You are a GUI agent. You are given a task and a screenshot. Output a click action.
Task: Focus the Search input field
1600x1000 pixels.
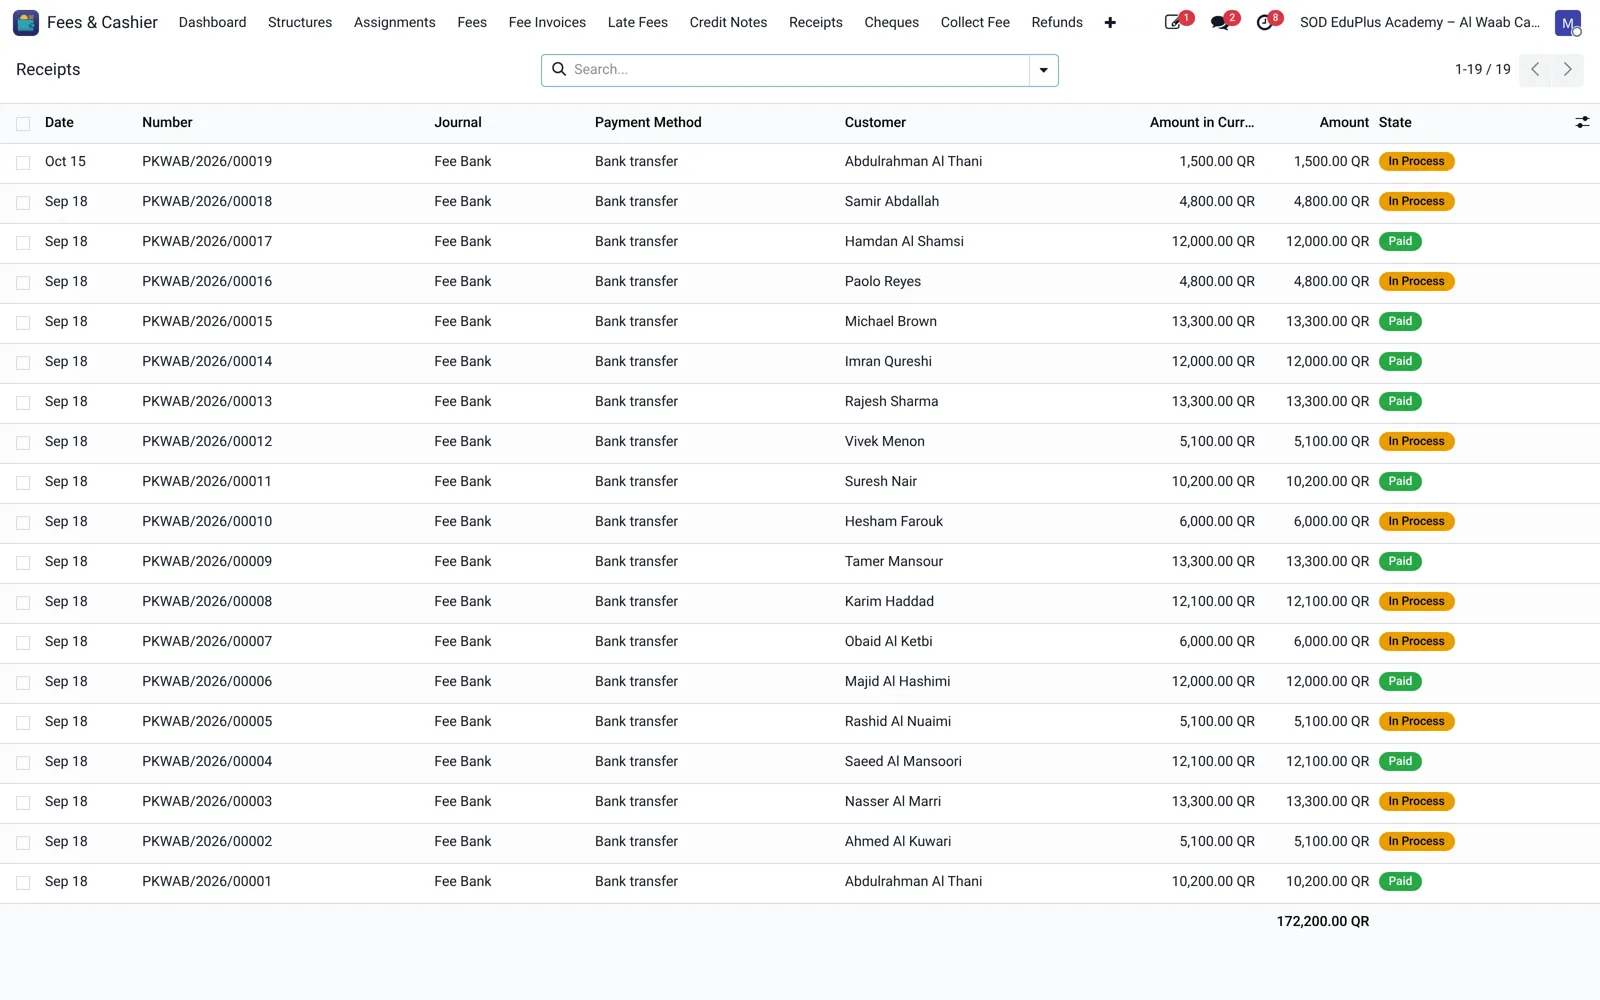tap(798, 69)
